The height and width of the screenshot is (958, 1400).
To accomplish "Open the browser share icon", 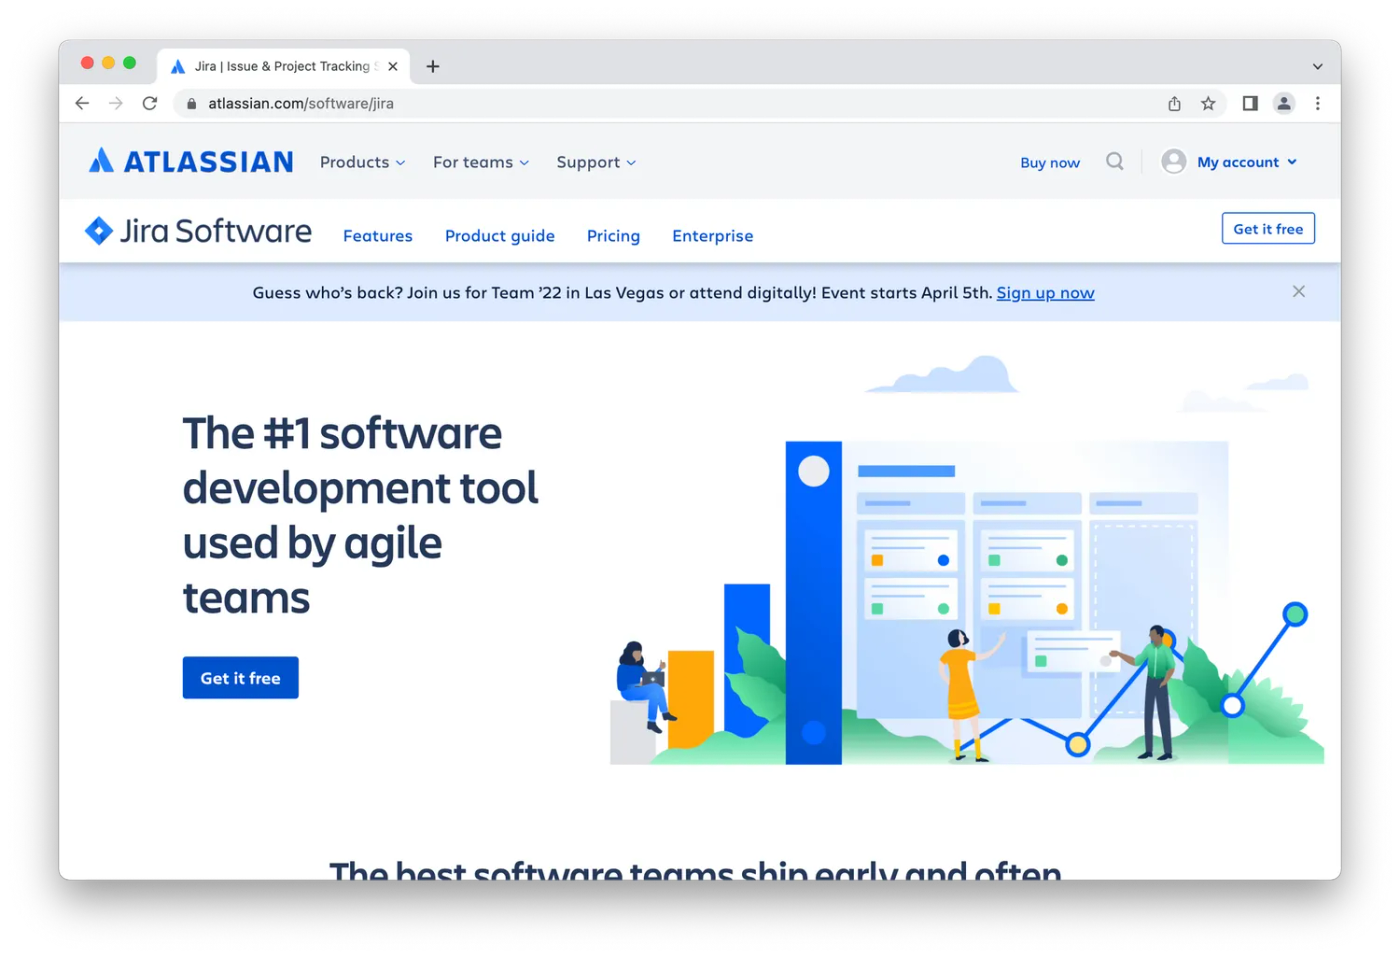I will 1173,103.
